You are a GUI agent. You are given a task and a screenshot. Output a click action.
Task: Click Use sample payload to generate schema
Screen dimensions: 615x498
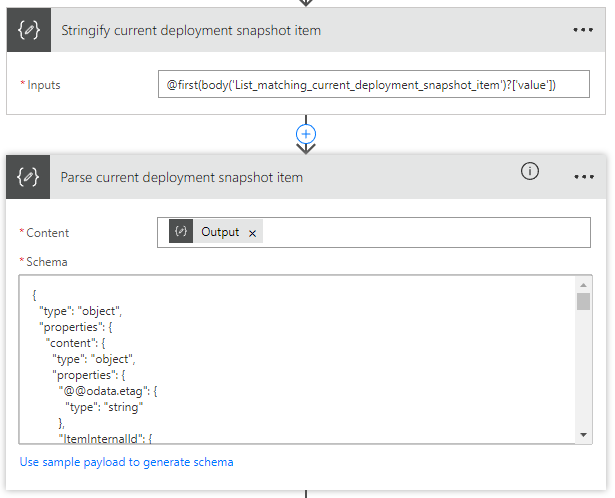click(x=126, y=462)
